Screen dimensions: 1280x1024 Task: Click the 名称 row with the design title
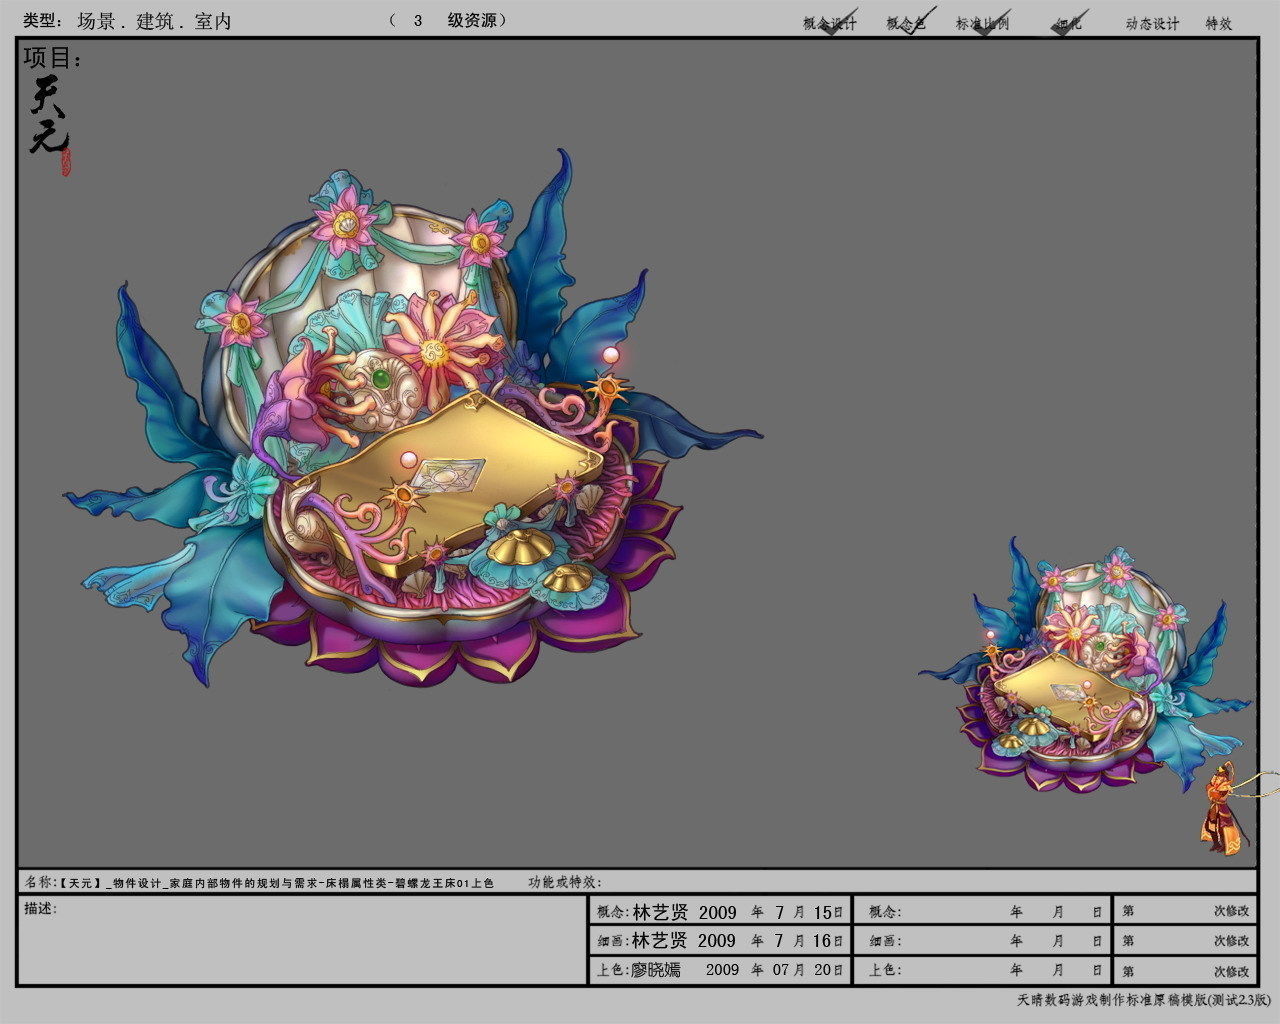tap(260, 883)
